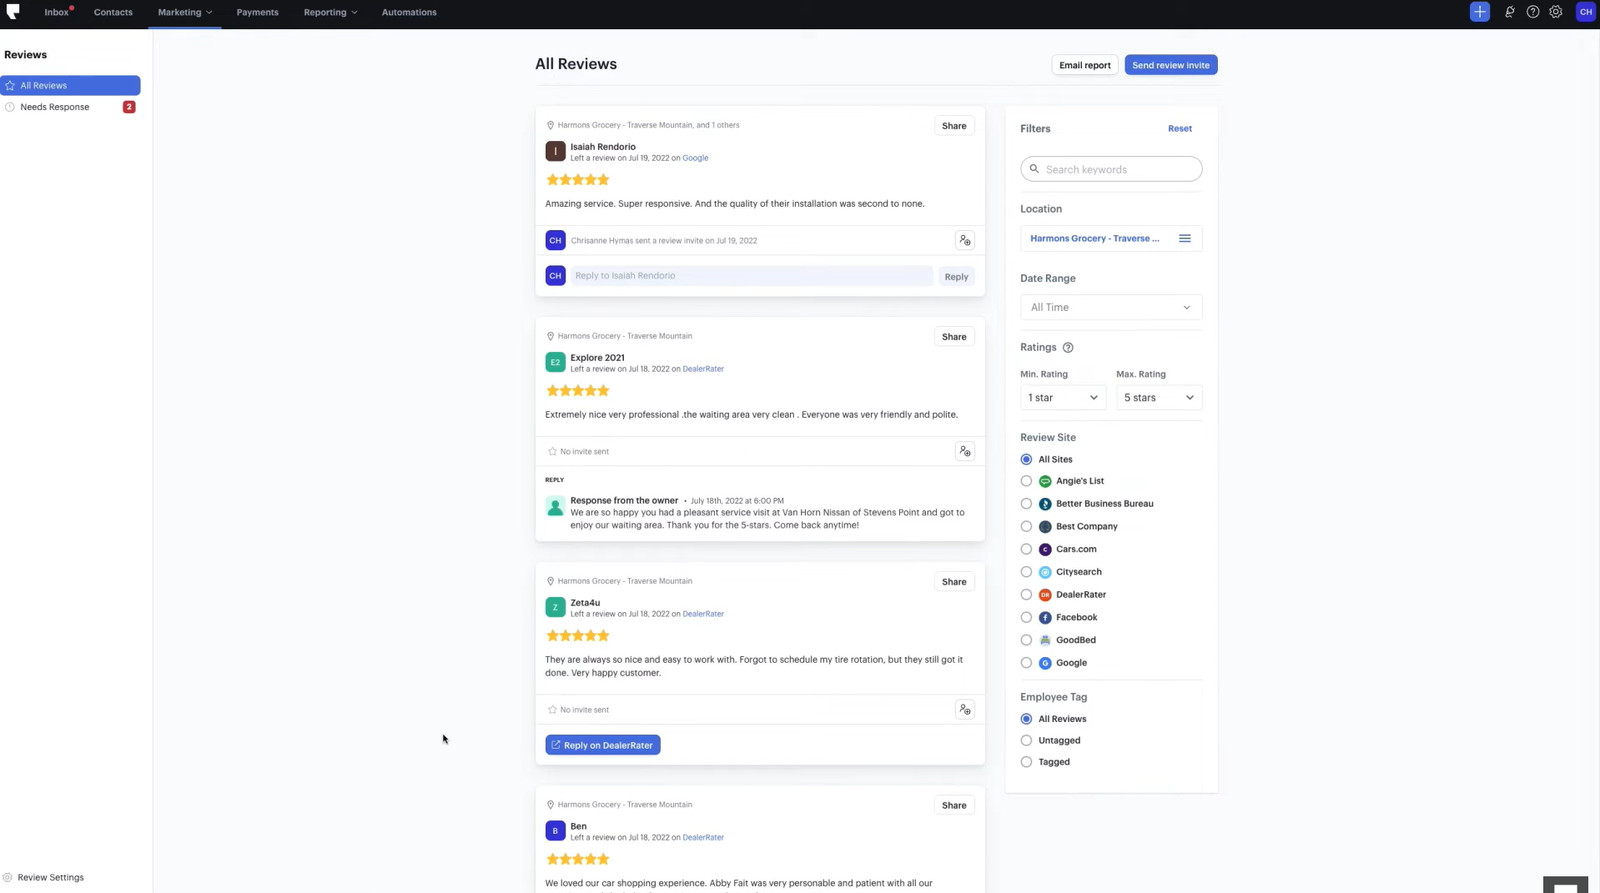Click Isaiah Rendorio's avatar
1600x893 pixels.
click(555, 151)
